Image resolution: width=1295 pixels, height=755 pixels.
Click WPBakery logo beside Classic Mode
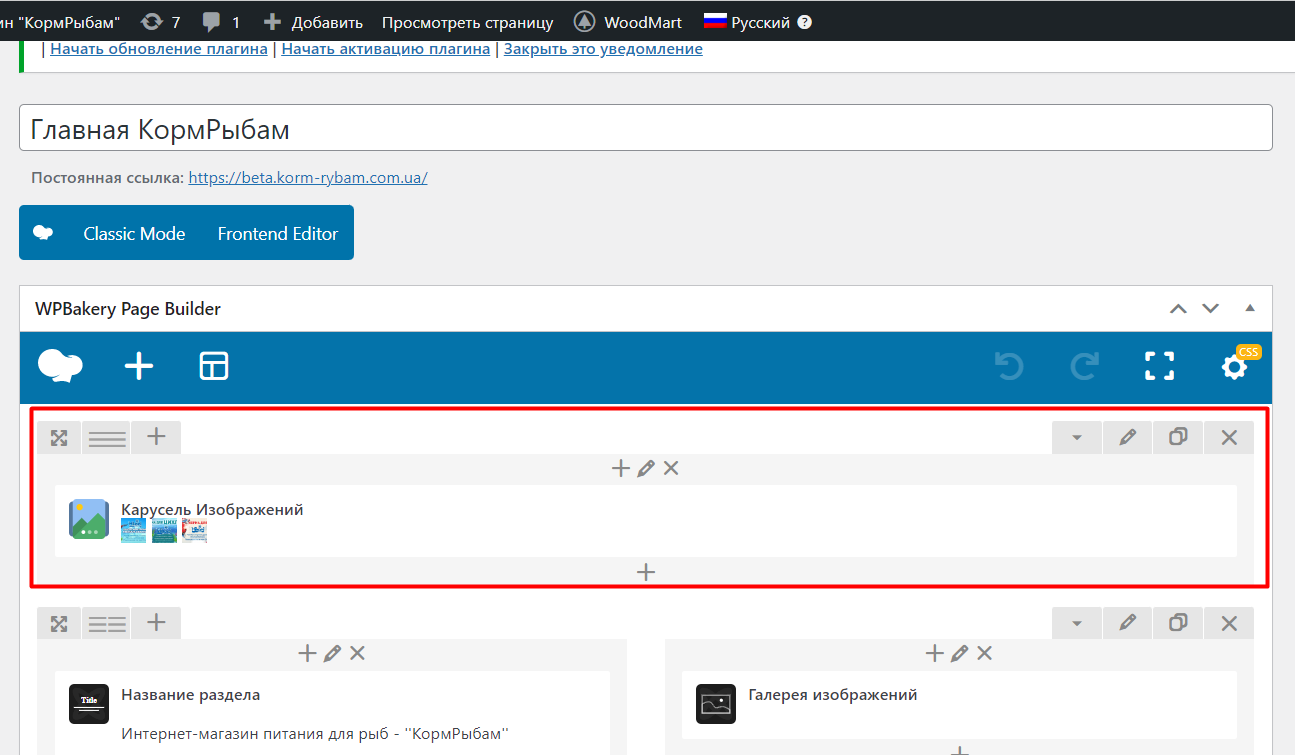pos(43,233)
